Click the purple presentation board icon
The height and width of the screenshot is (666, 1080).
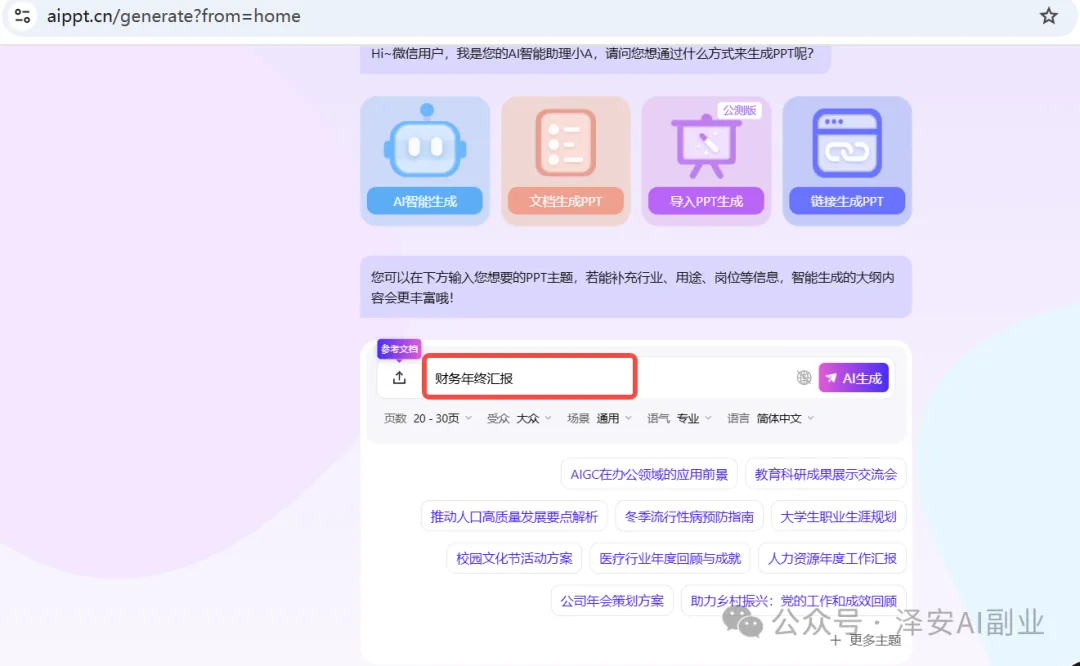[x=706, y=146]
